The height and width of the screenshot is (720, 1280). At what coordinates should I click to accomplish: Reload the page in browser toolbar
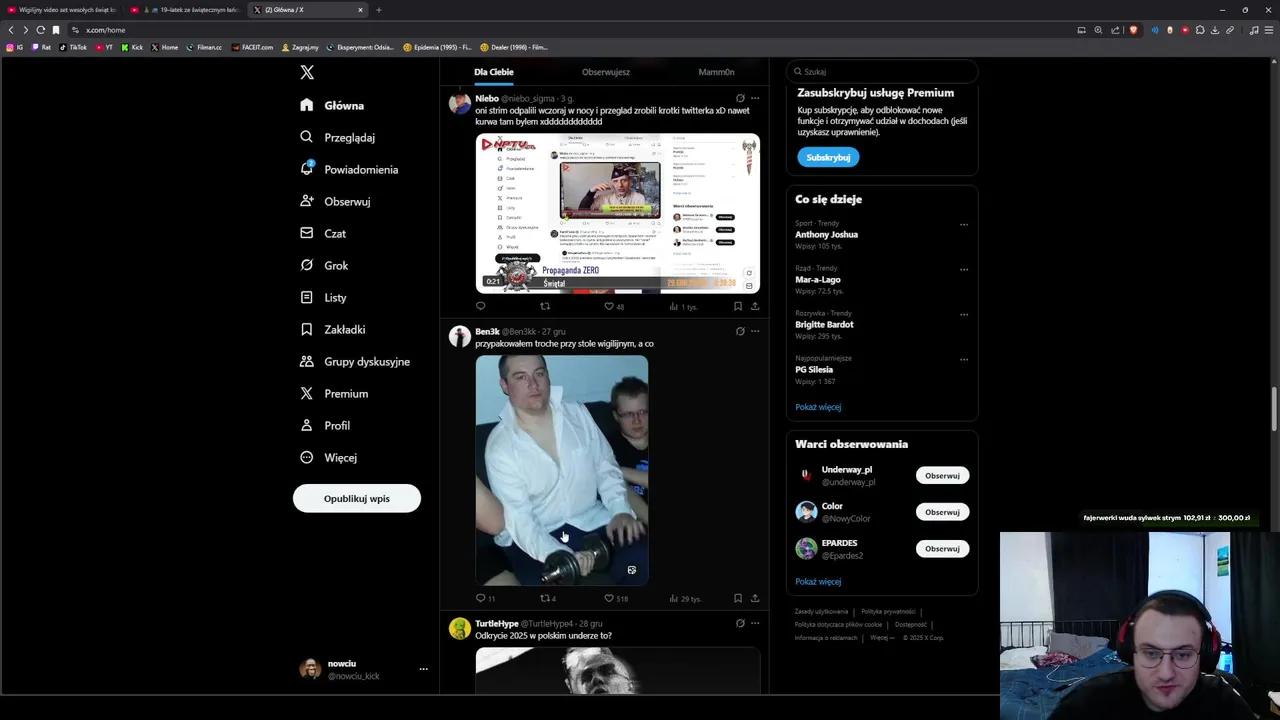tap(40, 30)
